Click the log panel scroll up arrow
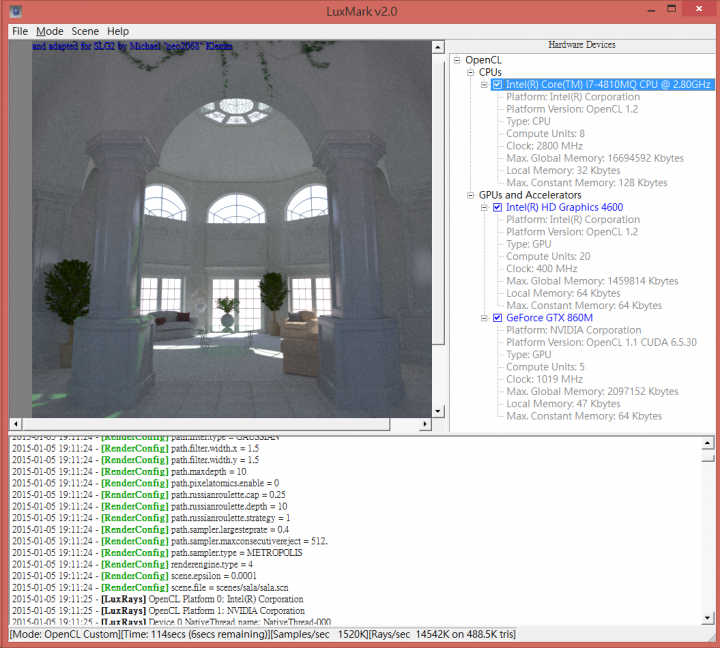The image size is (720, 648). [x=708, y=443]
